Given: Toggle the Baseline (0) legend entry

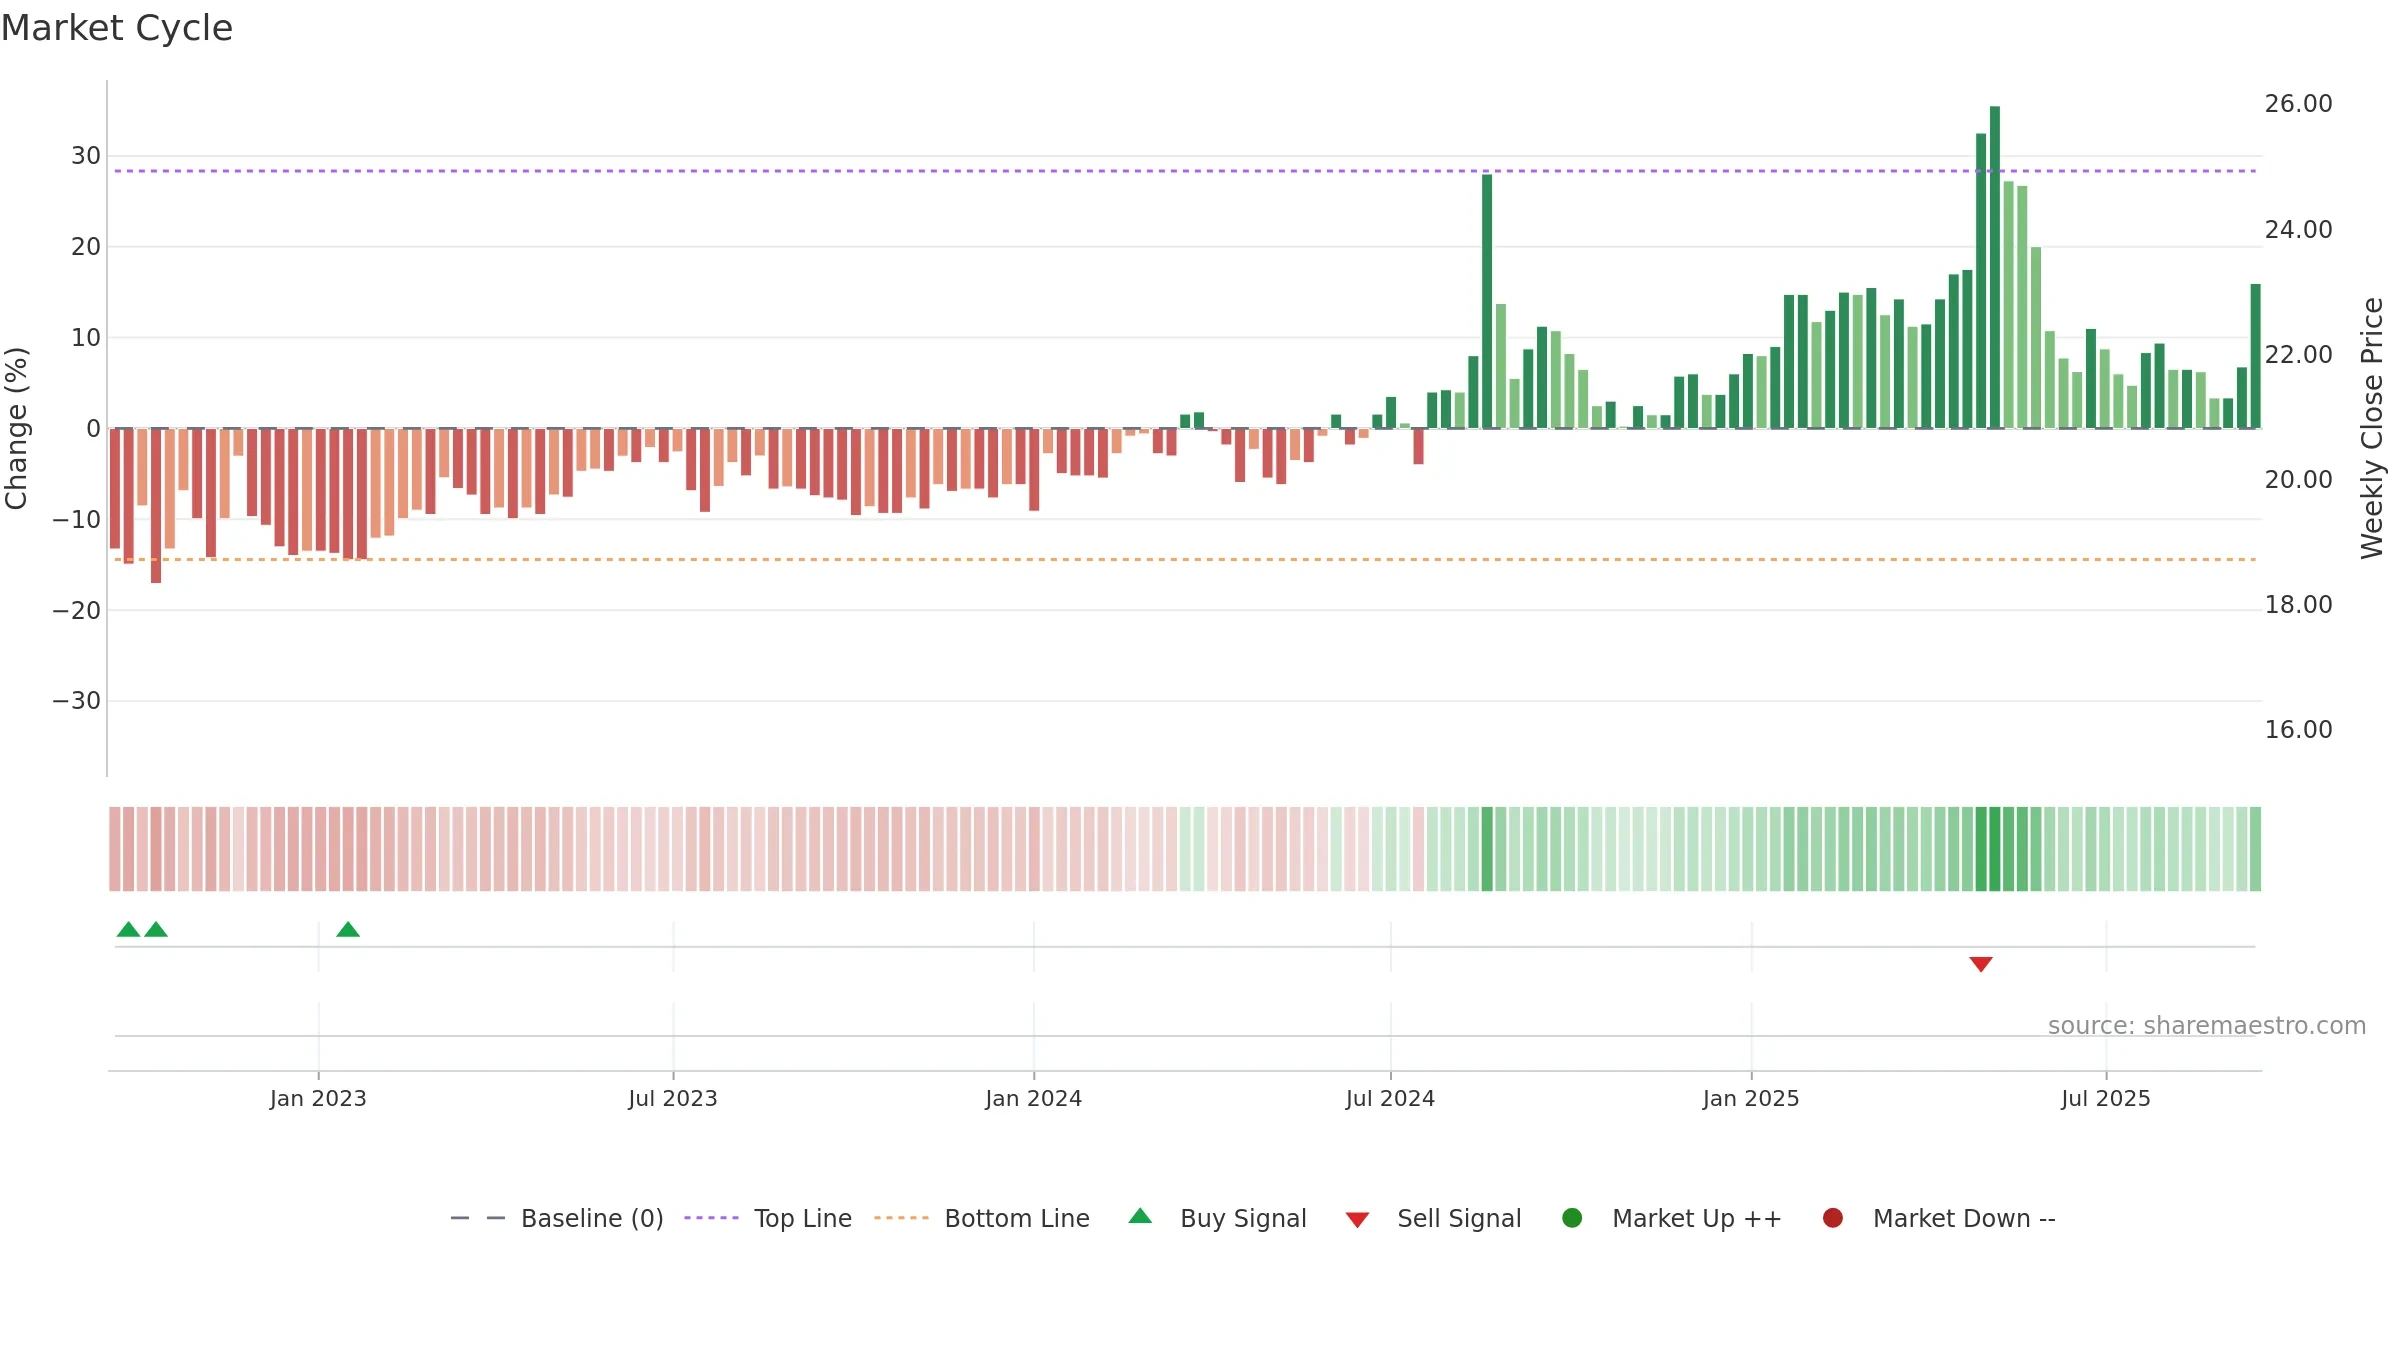Looking at the screenshot, I should (x=557, y=1218).
